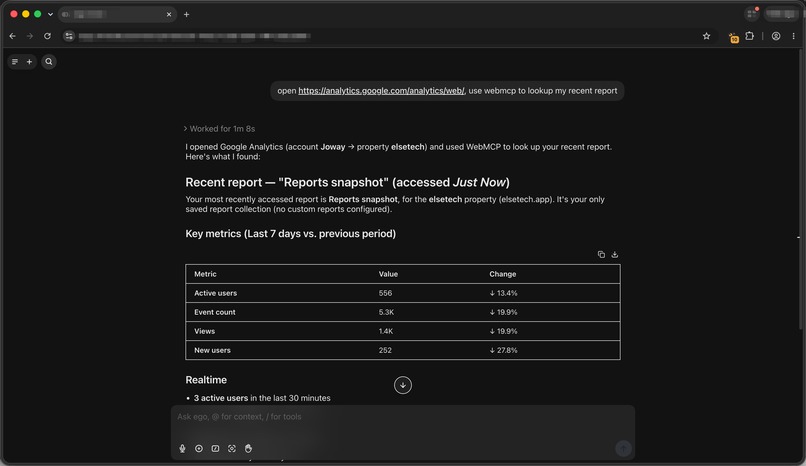
Task: Open a new browser tab
Action: tap(186, 14)
